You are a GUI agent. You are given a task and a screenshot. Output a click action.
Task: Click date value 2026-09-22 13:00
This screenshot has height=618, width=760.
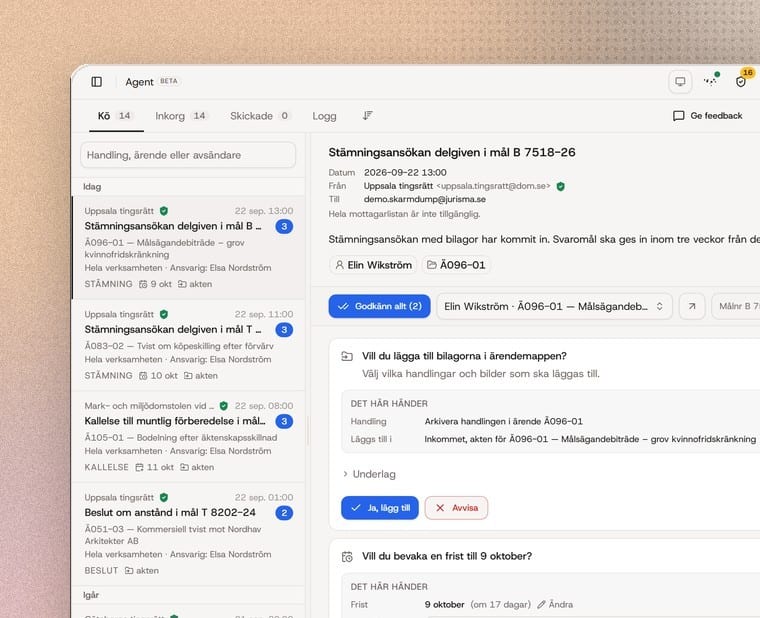tap(405, 173)
